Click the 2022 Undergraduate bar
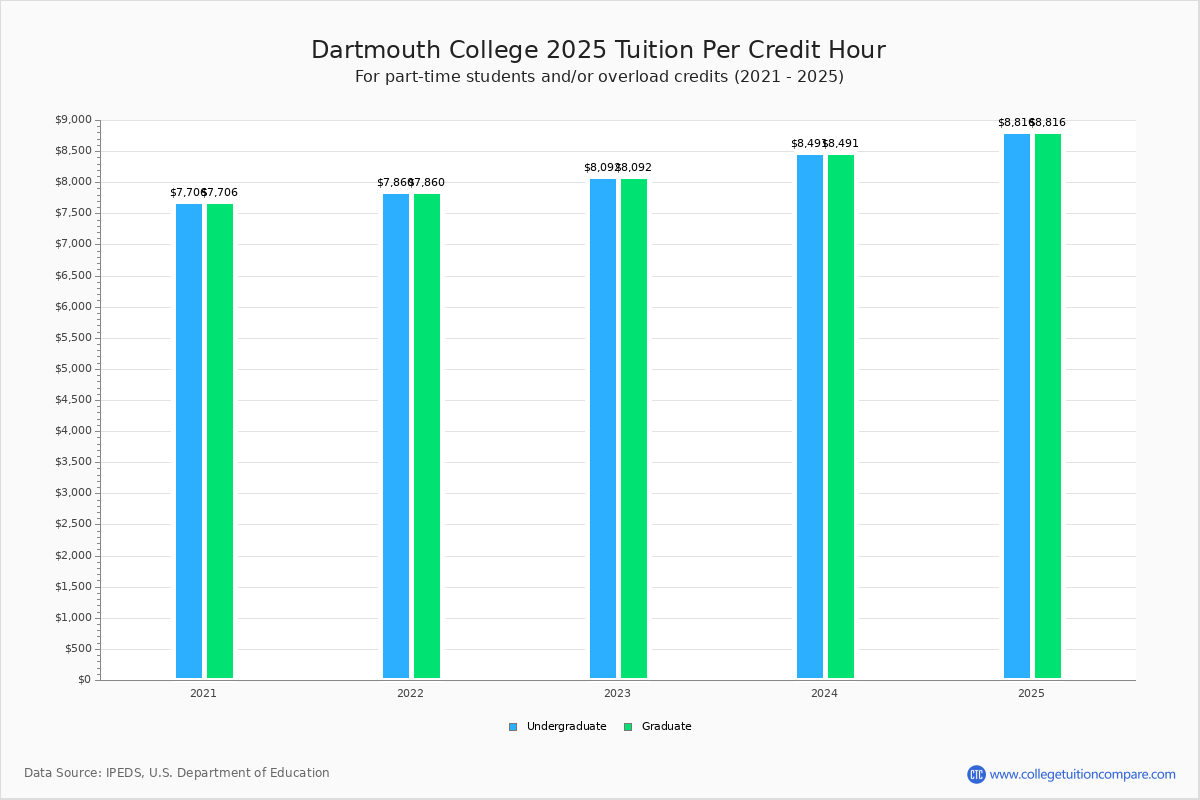 [x=396, y=436]
